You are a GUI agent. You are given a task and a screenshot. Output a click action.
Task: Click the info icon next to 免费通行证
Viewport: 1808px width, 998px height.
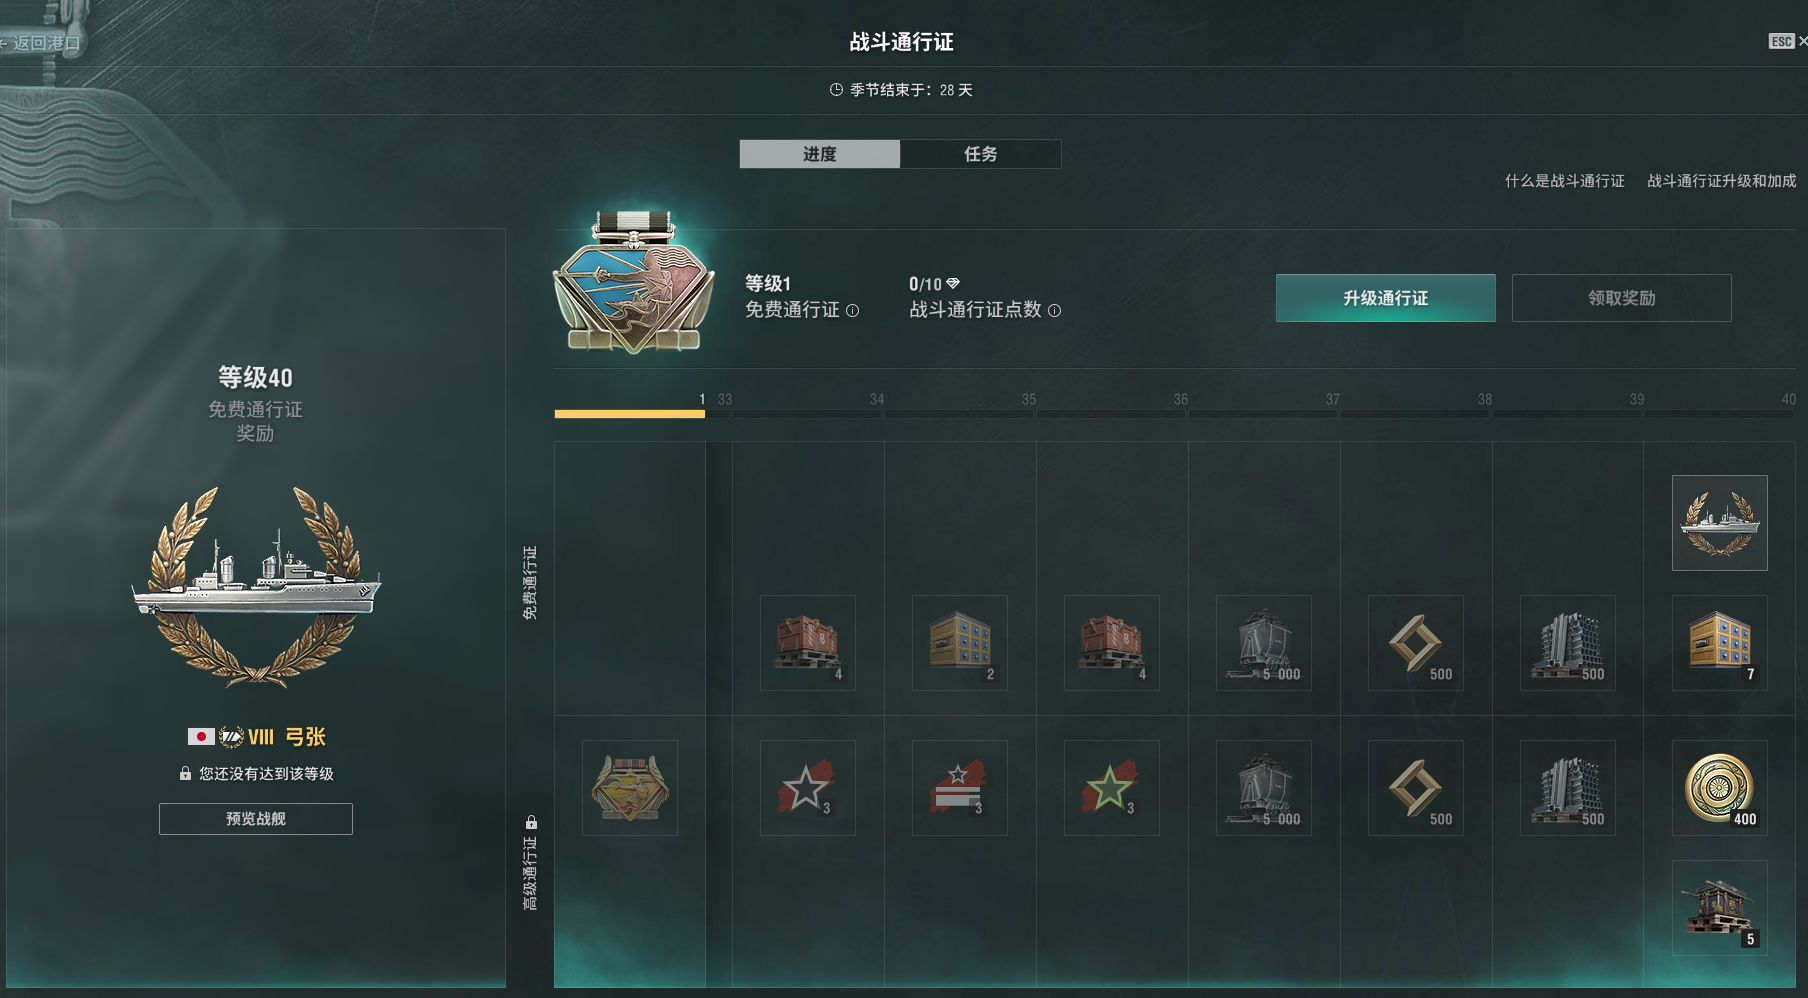pyautogui.click(x=853, y=311)
